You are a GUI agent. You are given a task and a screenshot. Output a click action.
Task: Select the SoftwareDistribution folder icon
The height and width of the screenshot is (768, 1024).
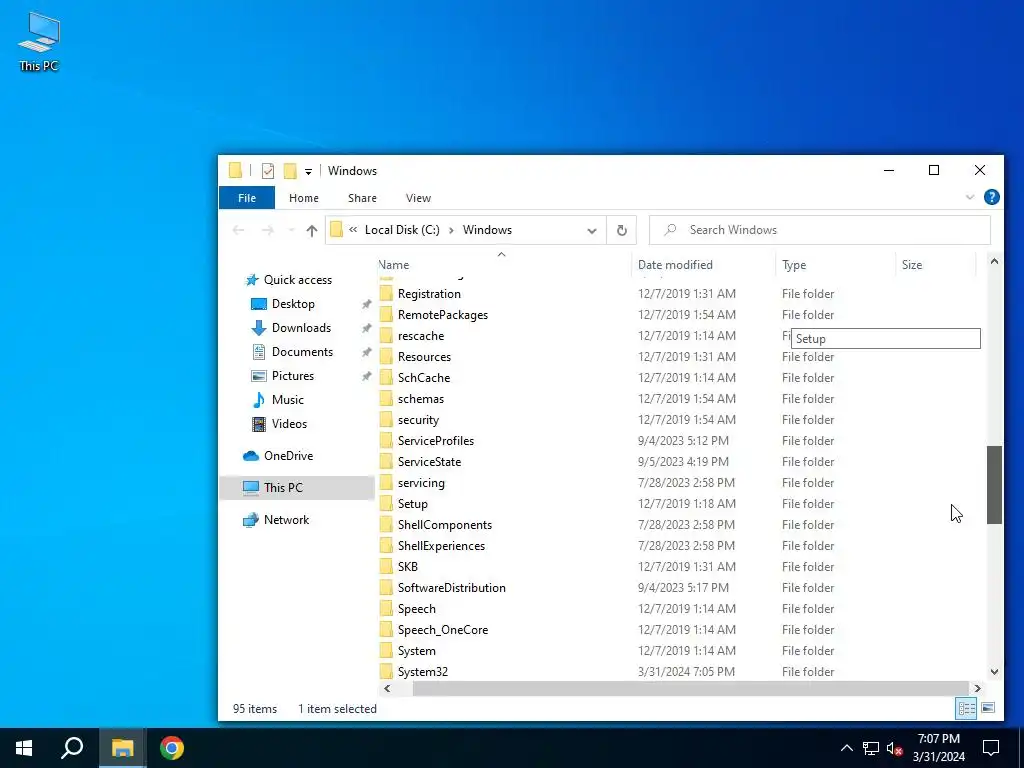coord(387,588)
